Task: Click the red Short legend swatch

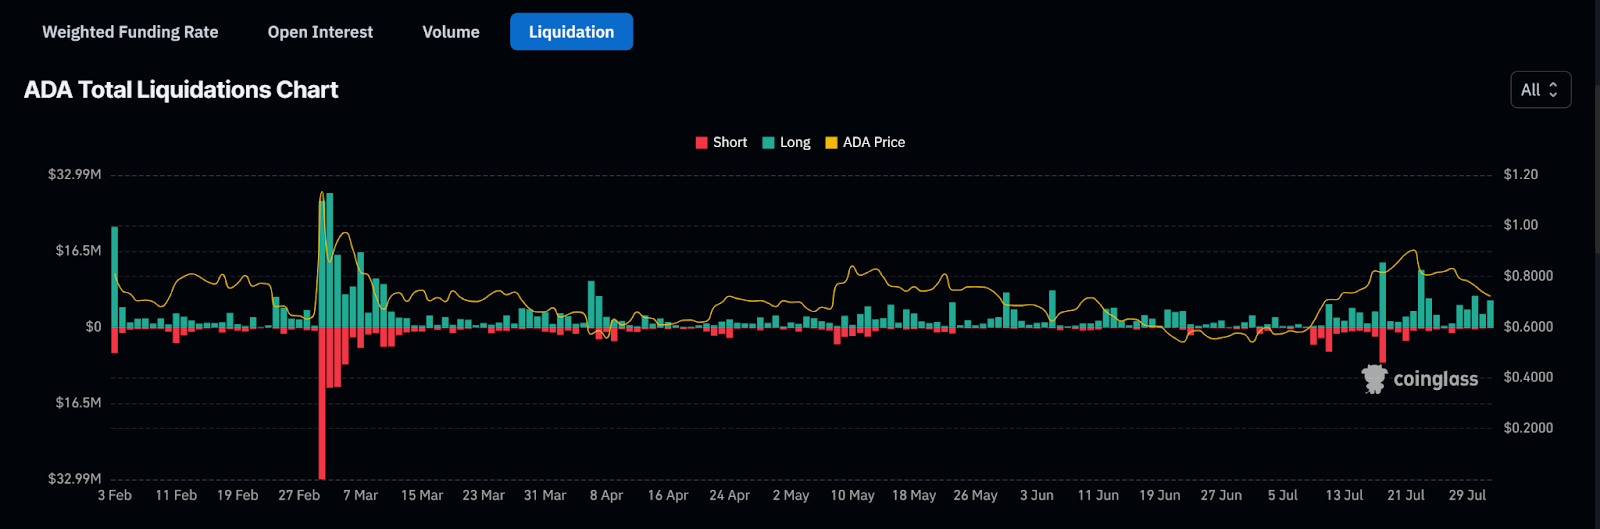Action: tap(701, 142)
